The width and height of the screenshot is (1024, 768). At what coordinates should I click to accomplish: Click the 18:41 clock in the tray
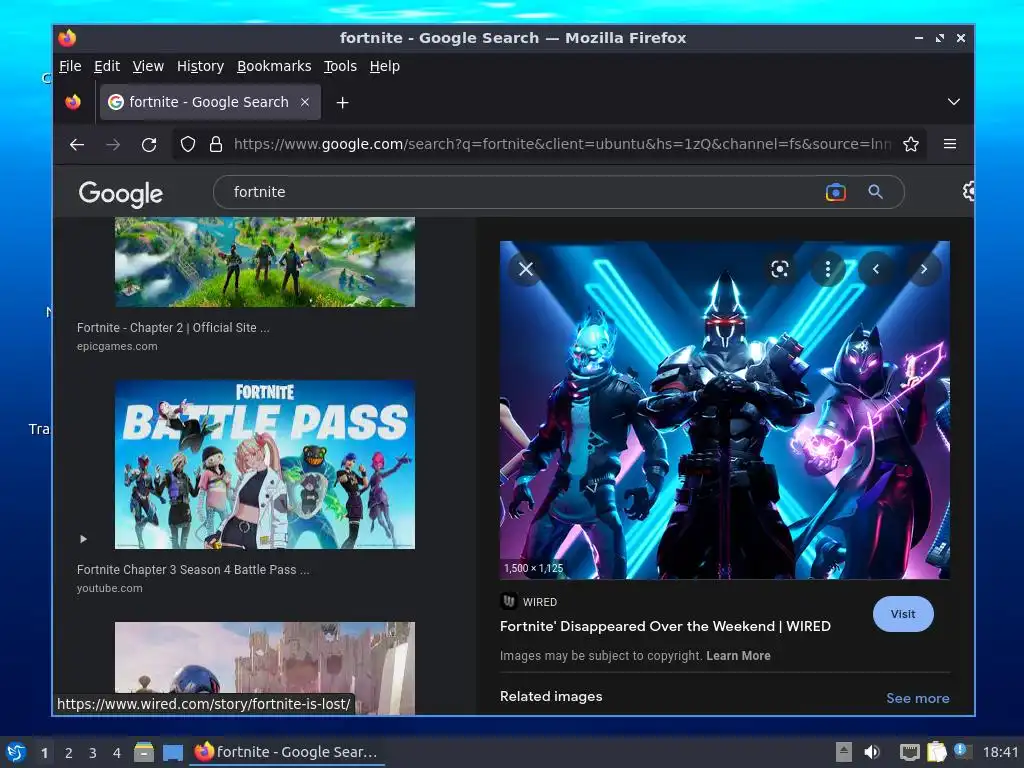1000,752
